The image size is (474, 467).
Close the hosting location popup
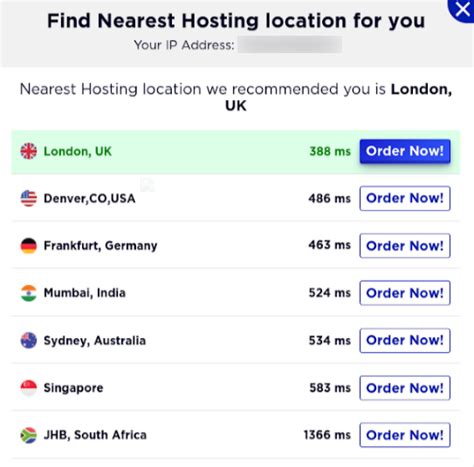point(462,10)
